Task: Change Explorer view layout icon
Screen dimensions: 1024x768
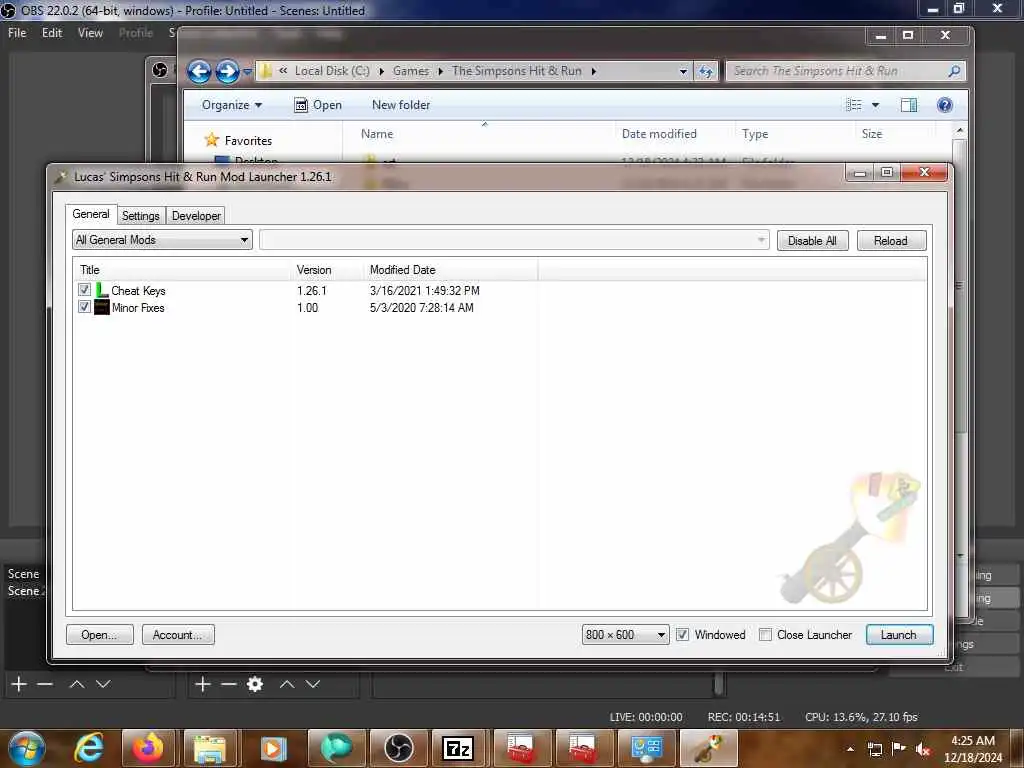Action: pyautogui.click(x=854, y=105)
